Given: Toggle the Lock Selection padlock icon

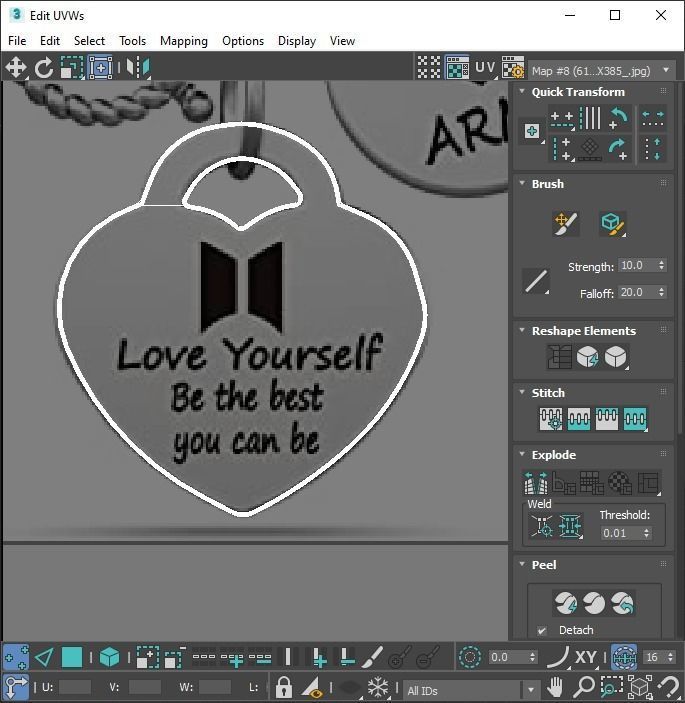Looking at the screenshot, I should tap(284, 686).
